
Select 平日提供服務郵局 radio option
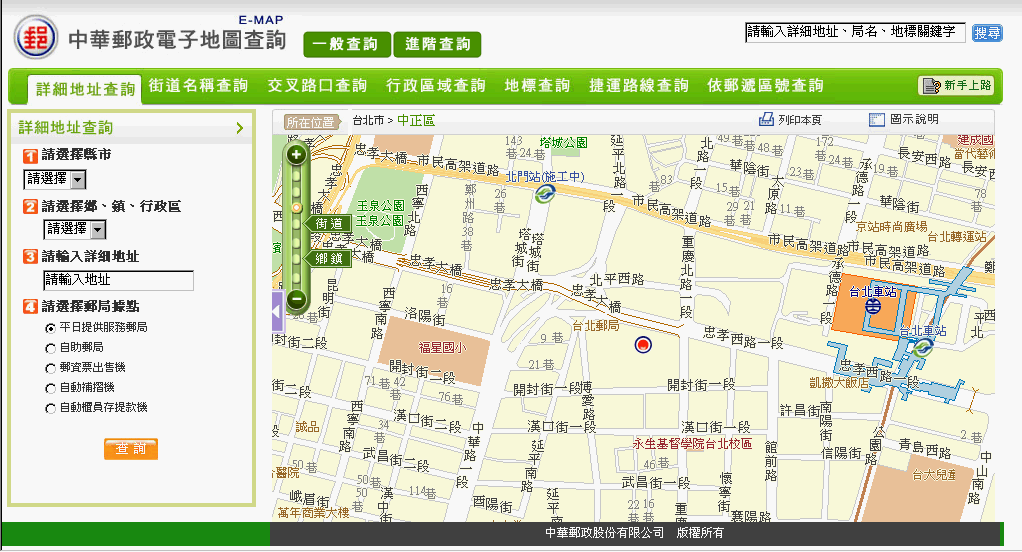(x=50, y=328)
